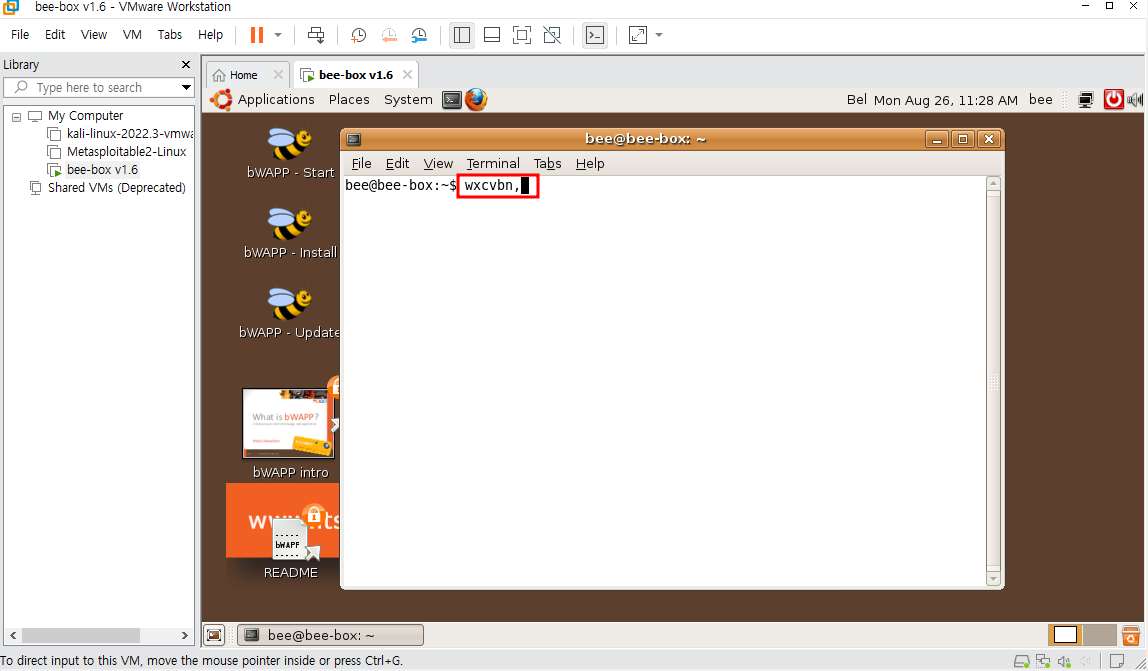
Task: Open the README desktop file
Action: click(291, 549)
